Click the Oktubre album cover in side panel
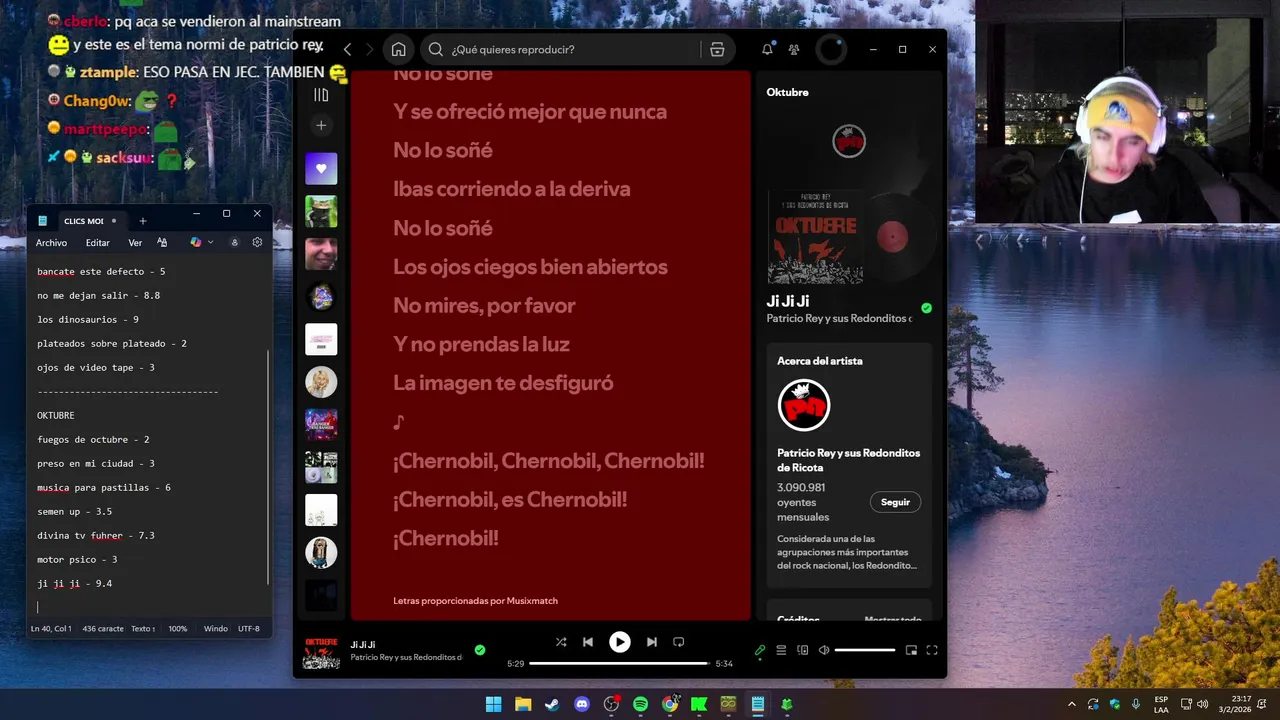Screen dimensions: 1280x720 [x=815, y=237]
